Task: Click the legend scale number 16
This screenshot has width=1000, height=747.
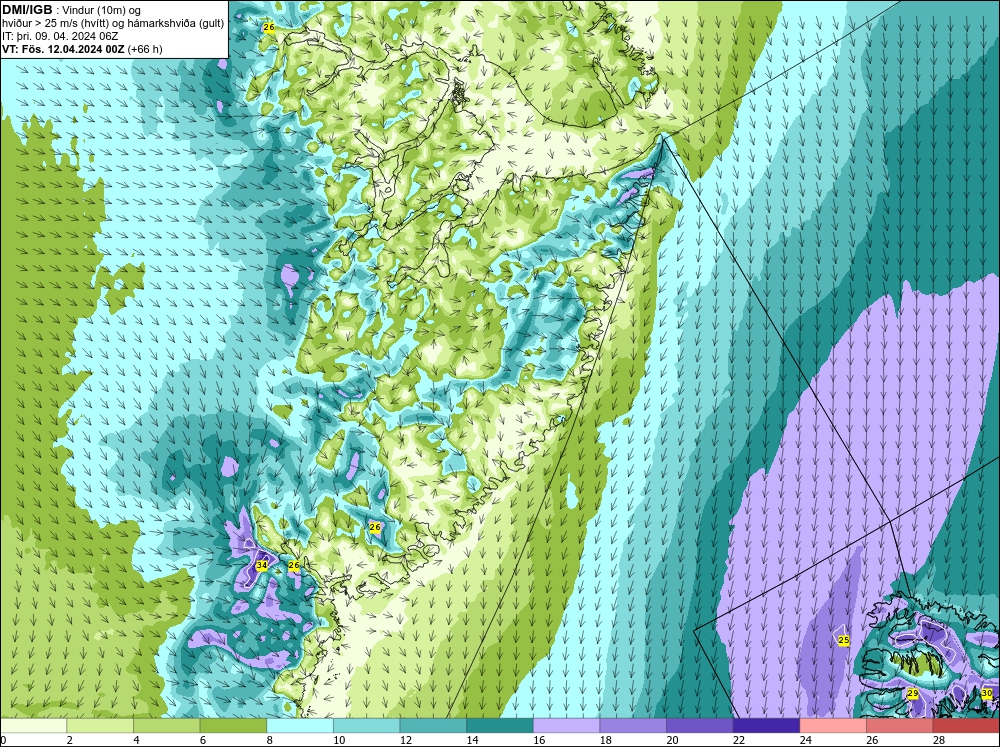Action: click(539, 740)
